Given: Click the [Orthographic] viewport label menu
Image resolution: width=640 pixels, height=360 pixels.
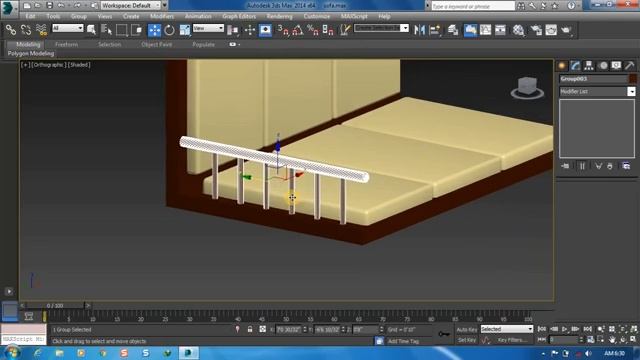Looking at the screenshot, I should tap(48, 64).
